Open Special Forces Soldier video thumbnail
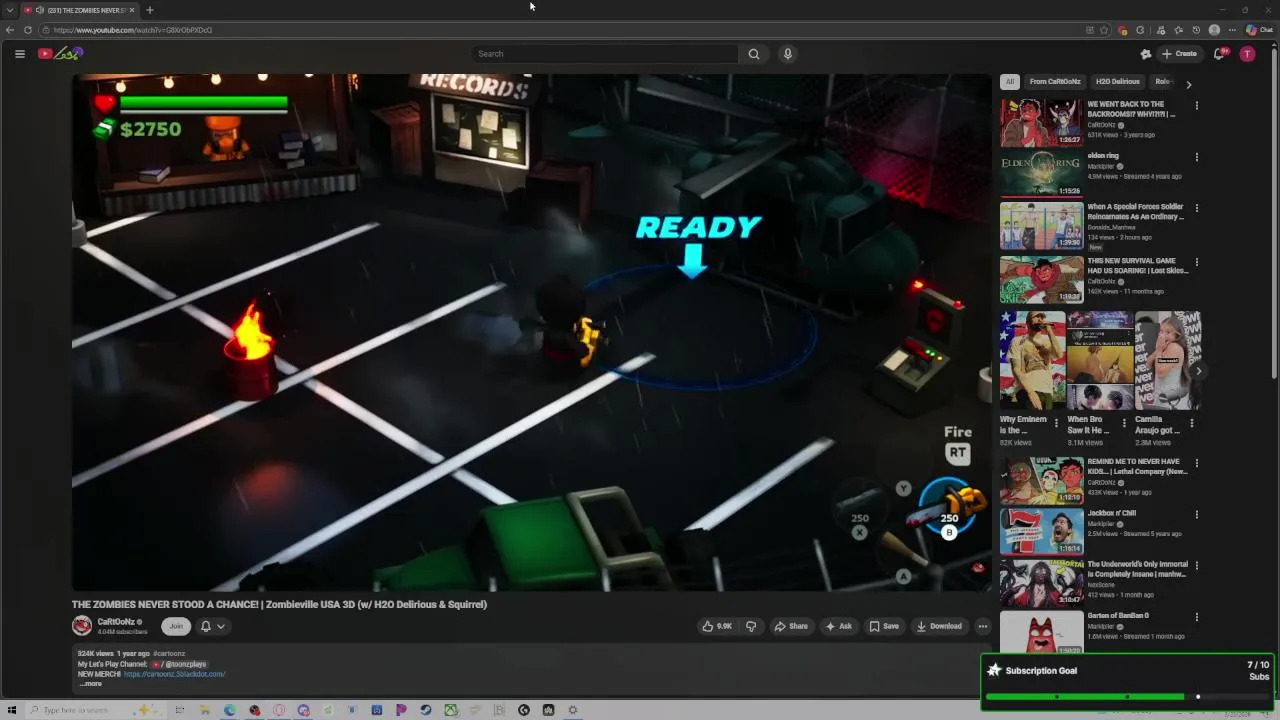Viewport: 1280px width, 720px height. pos(1041,226)
